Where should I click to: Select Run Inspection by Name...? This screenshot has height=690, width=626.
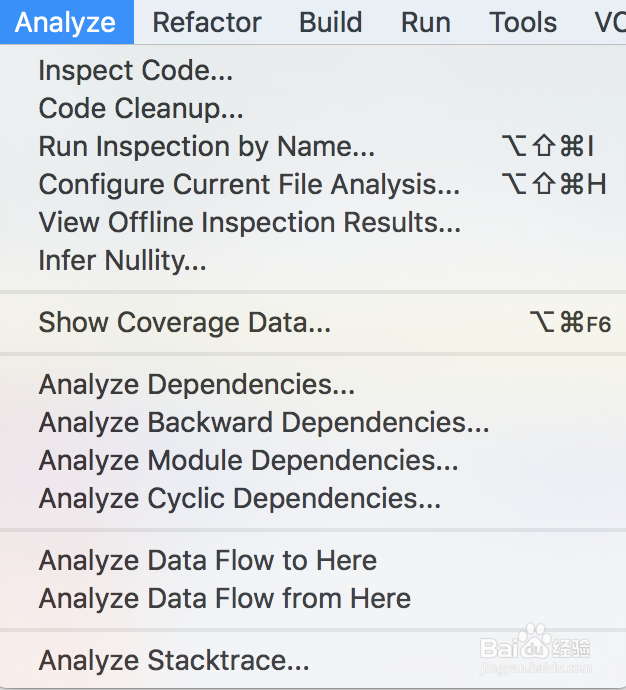tap(207, 146)
